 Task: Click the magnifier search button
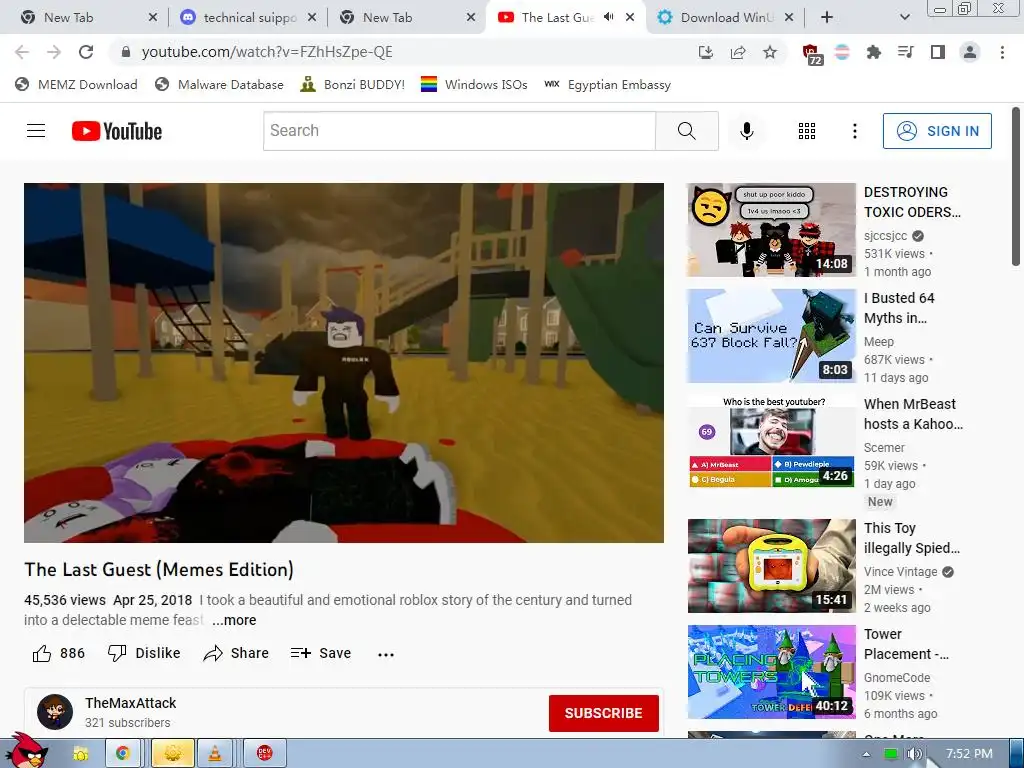(x=686, y=131)
